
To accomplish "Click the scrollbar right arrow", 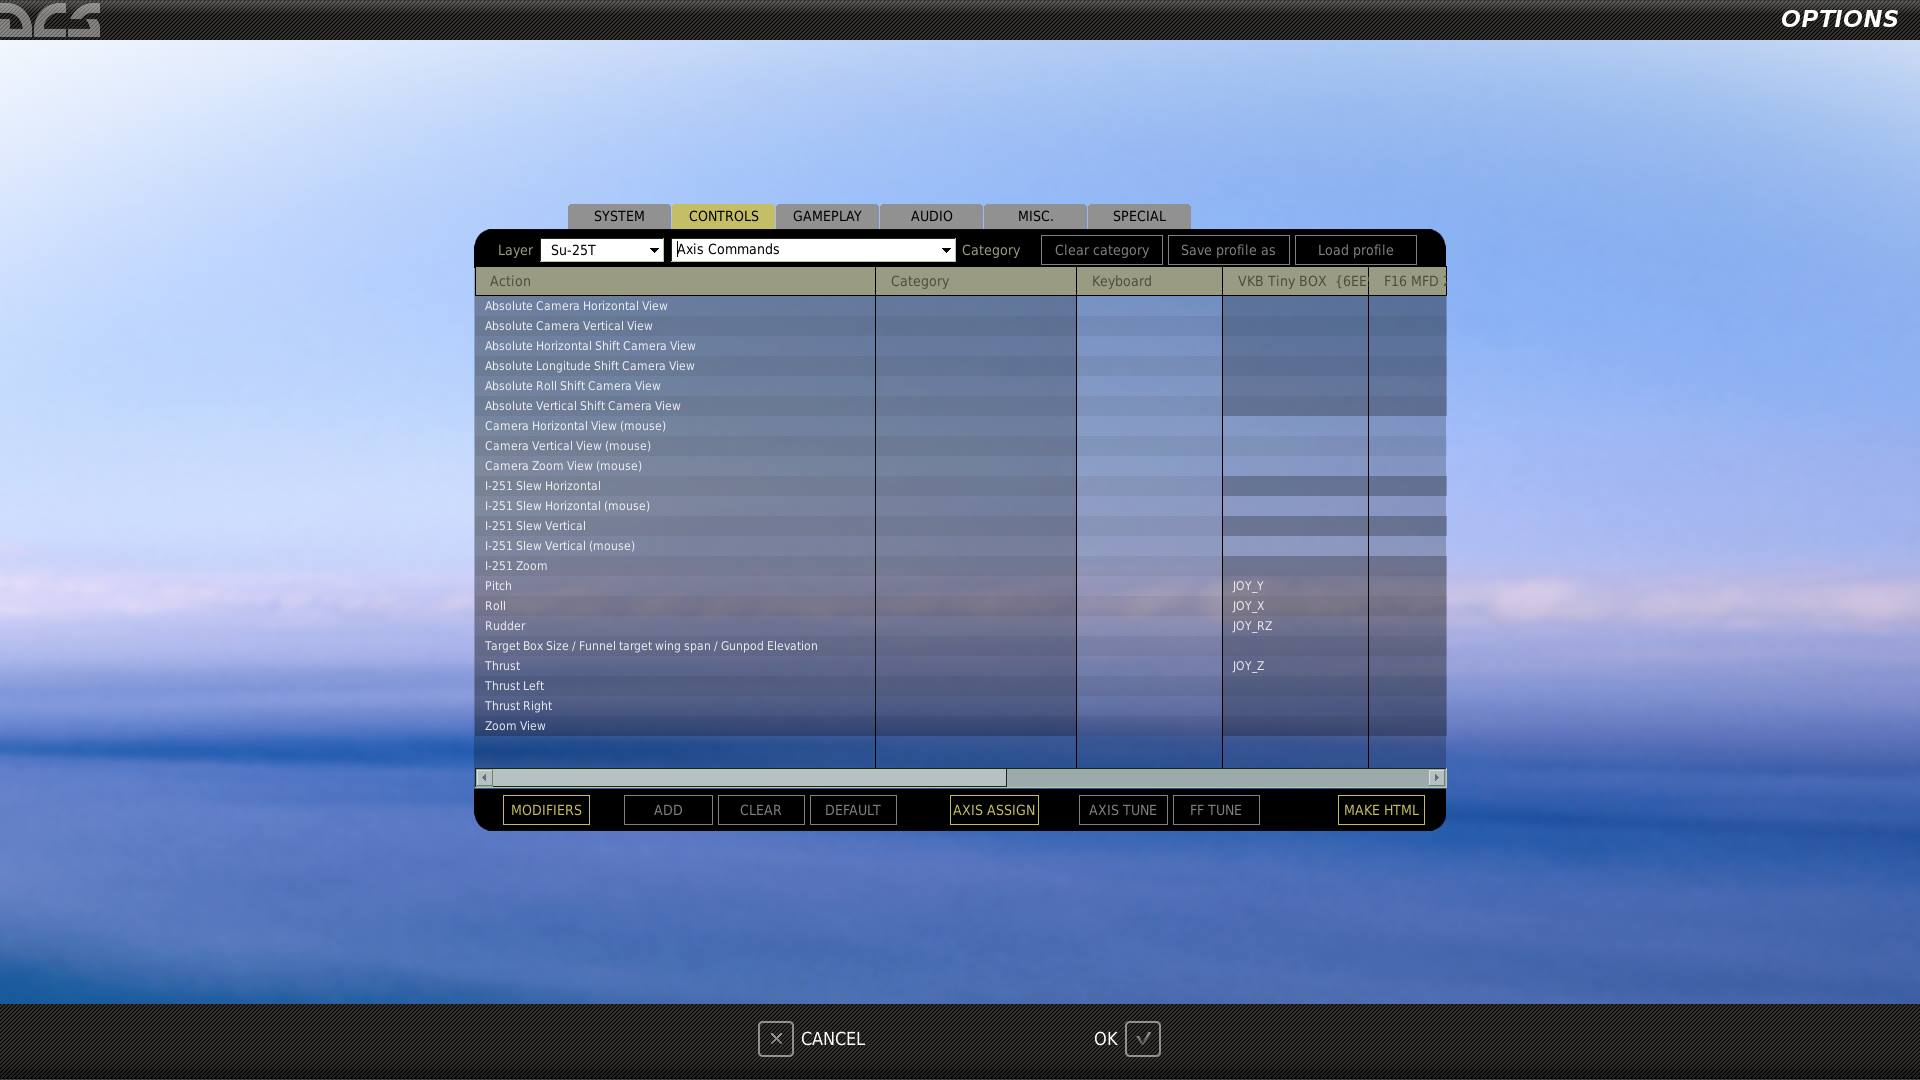I will [1437, 778].
